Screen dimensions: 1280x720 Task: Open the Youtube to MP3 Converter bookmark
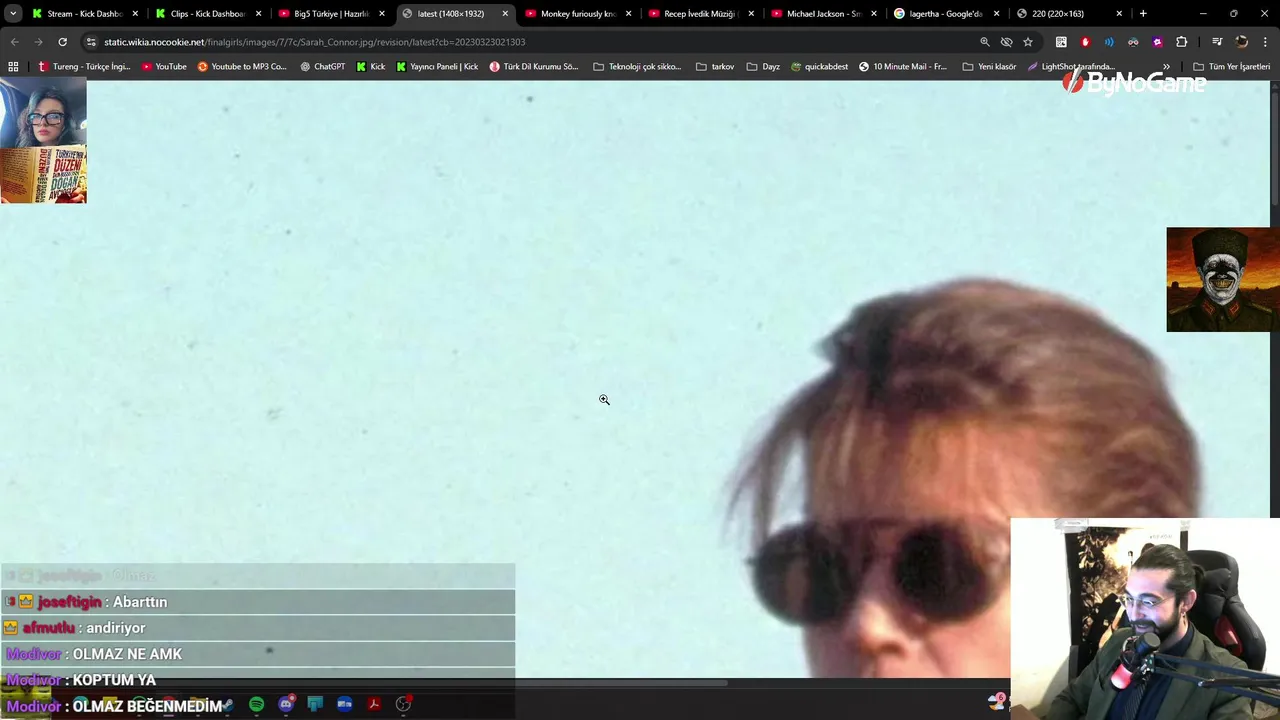(242, 66)
